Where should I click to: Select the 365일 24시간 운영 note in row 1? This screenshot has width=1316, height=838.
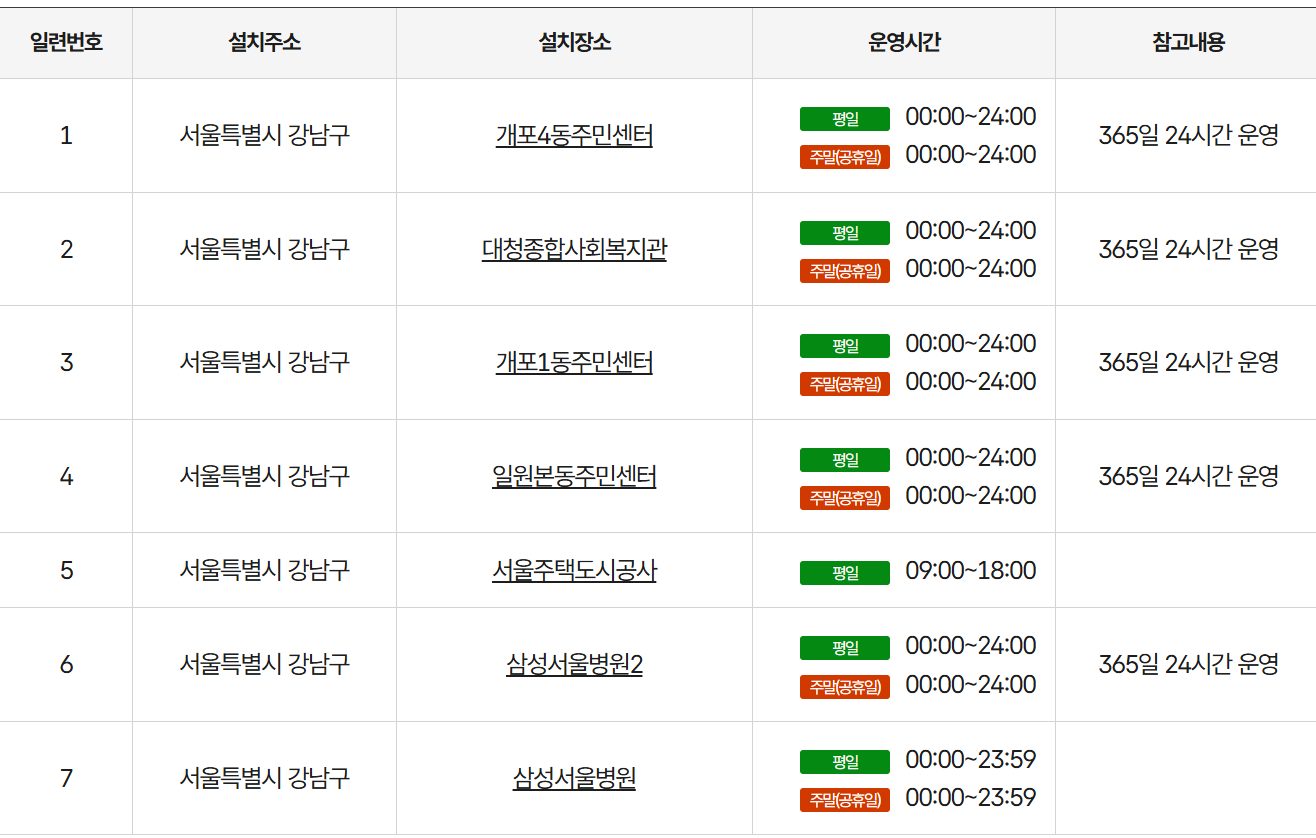tap(1186, 135)
